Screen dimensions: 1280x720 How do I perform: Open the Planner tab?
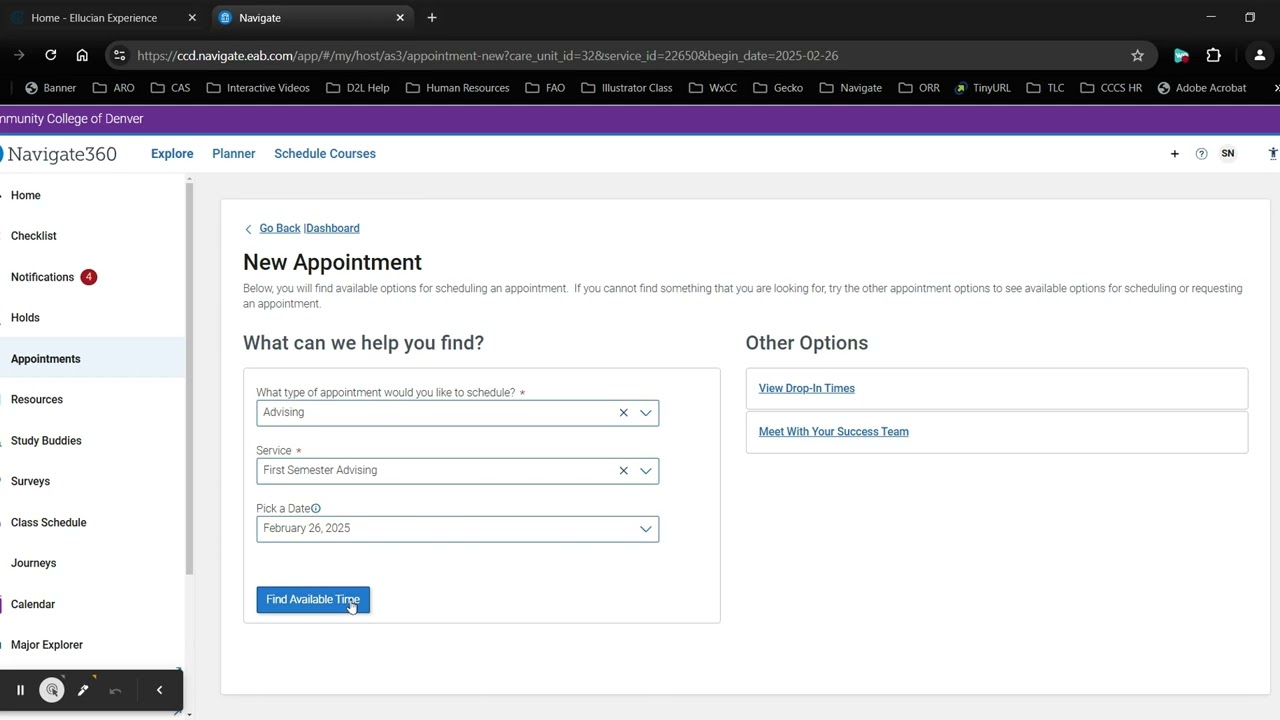coord(234,154)
